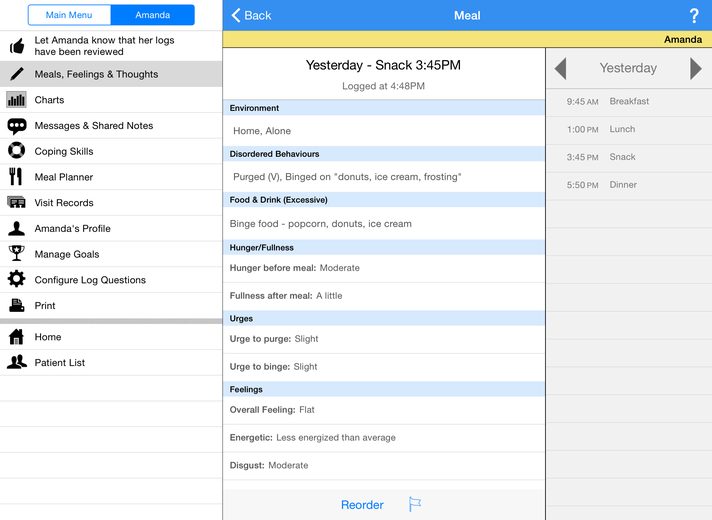Select the 1:00 PM Lunch entry
Viewport: 712px width, 520px height.
[629, 129]
